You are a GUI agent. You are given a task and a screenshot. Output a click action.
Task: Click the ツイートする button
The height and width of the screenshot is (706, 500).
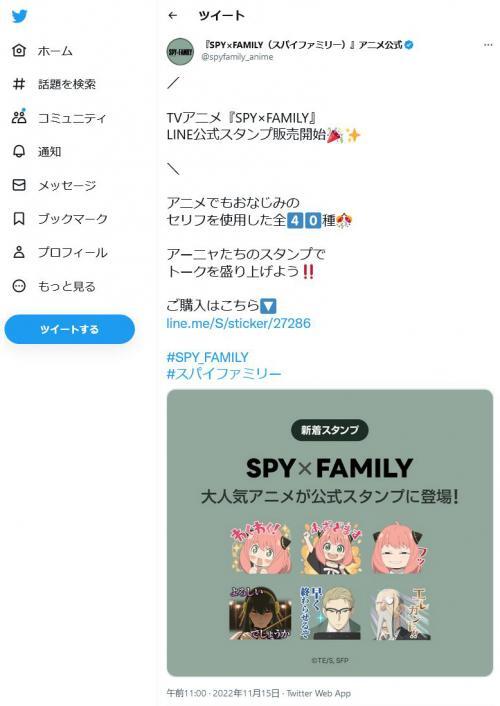tap(69, 329)
